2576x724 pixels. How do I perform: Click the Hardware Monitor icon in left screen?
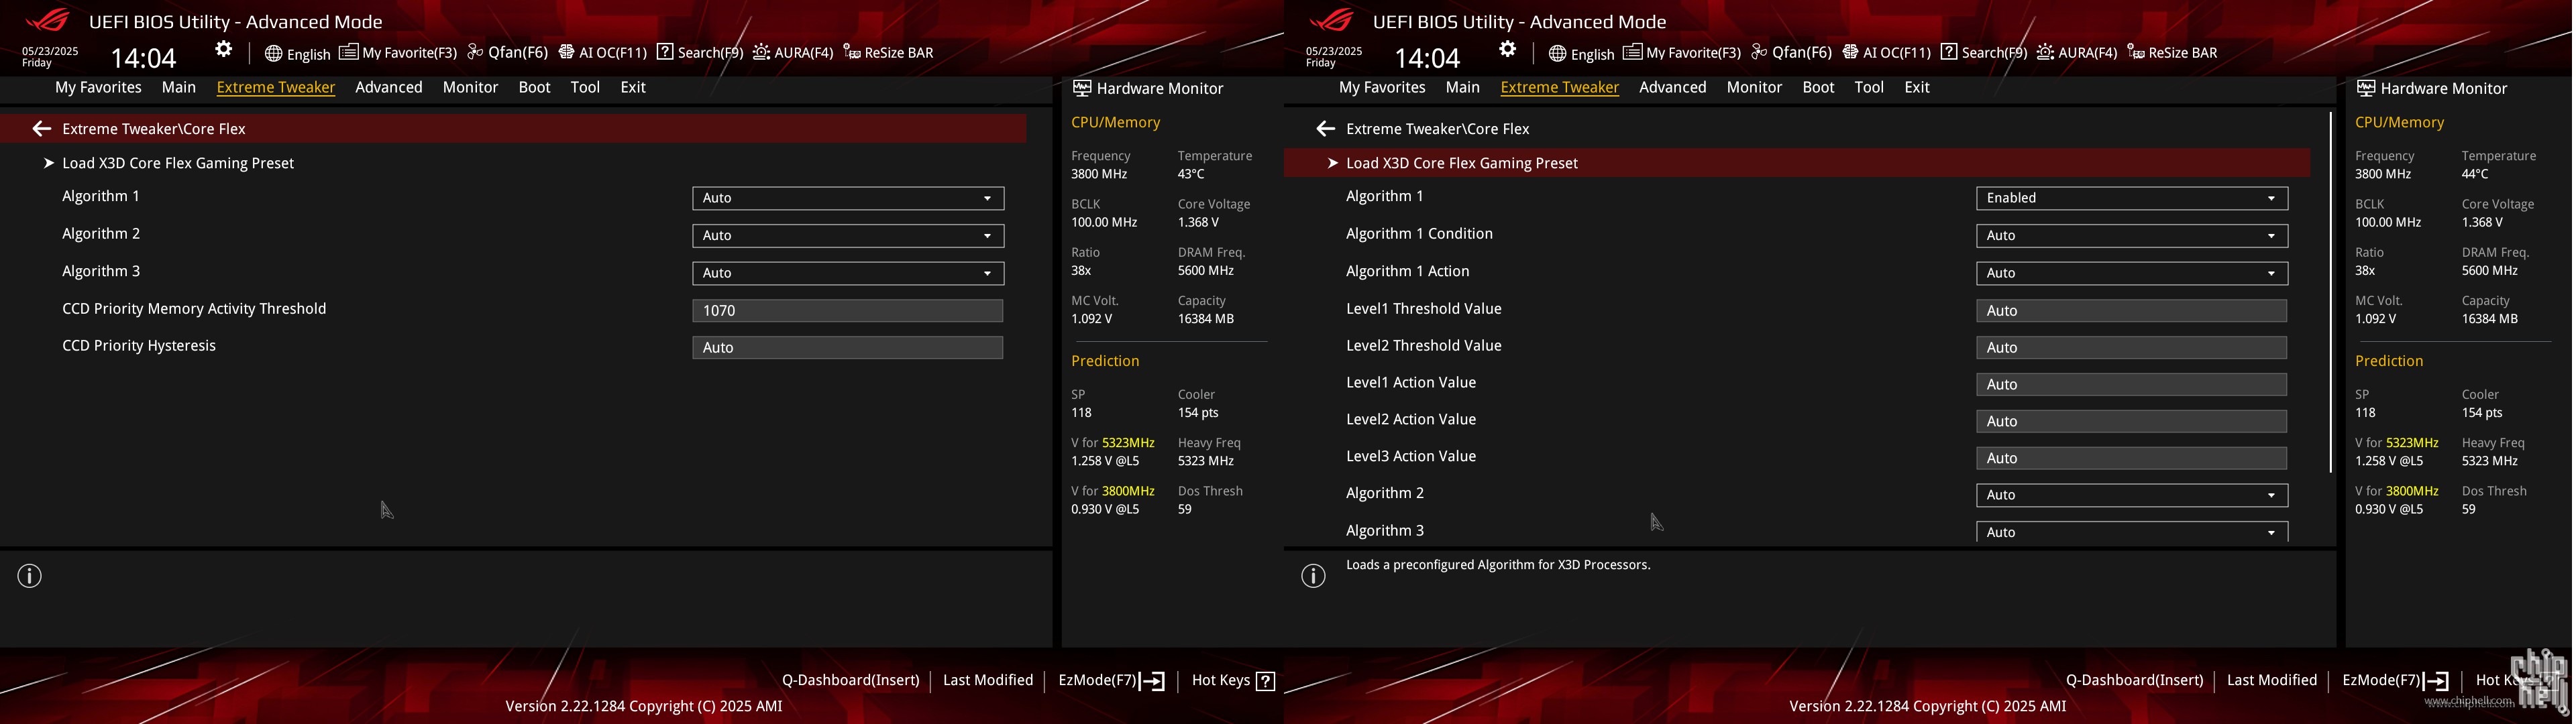1081,88
